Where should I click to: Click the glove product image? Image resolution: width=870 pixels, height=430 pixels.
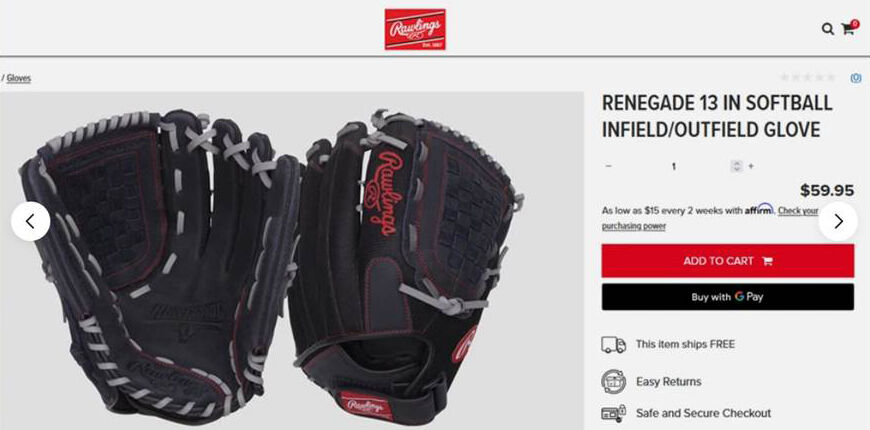(272, 261)
